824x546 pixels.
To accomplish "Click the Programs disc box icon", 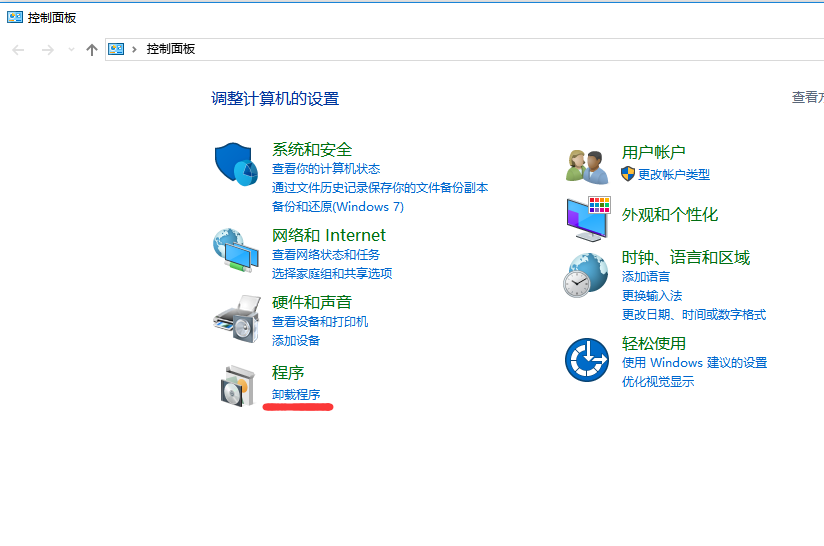I will (236, 386).
